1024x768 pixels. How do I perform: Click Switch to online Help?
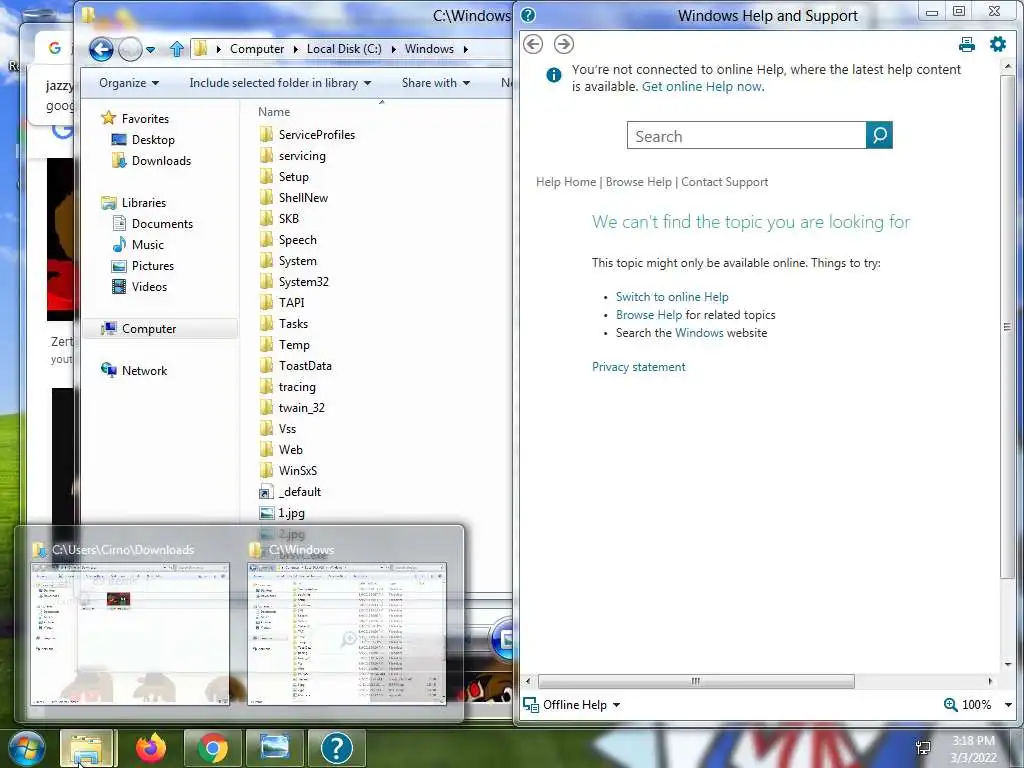672,297
